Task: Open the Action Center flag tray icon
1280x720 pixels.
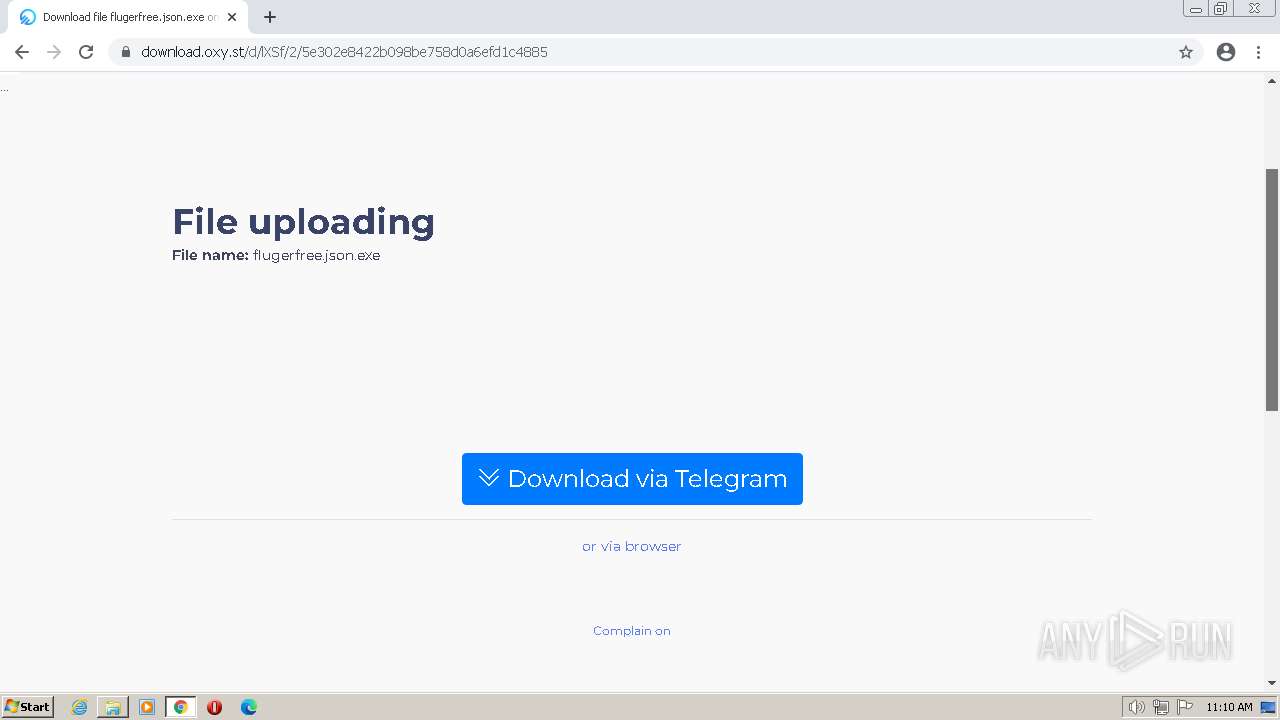Action: (x=1185, y=707)
